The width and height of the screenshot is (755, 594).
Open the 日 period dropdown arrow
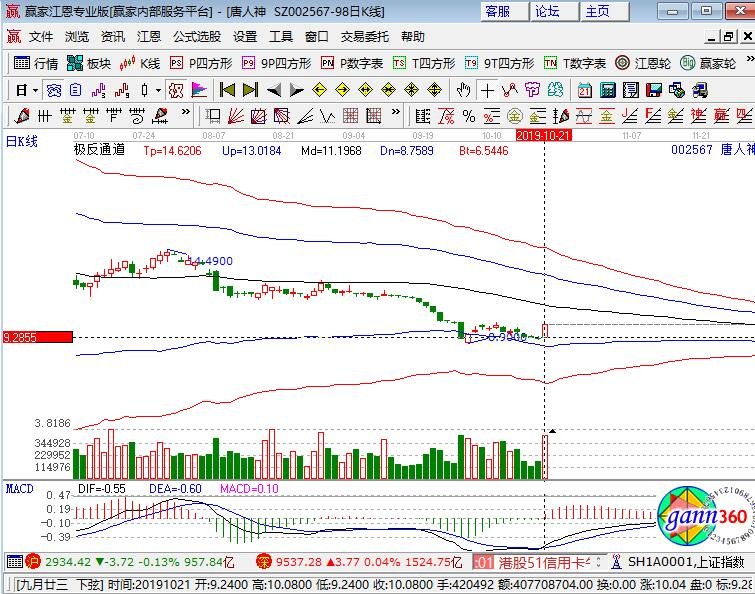tap(35, 90)
